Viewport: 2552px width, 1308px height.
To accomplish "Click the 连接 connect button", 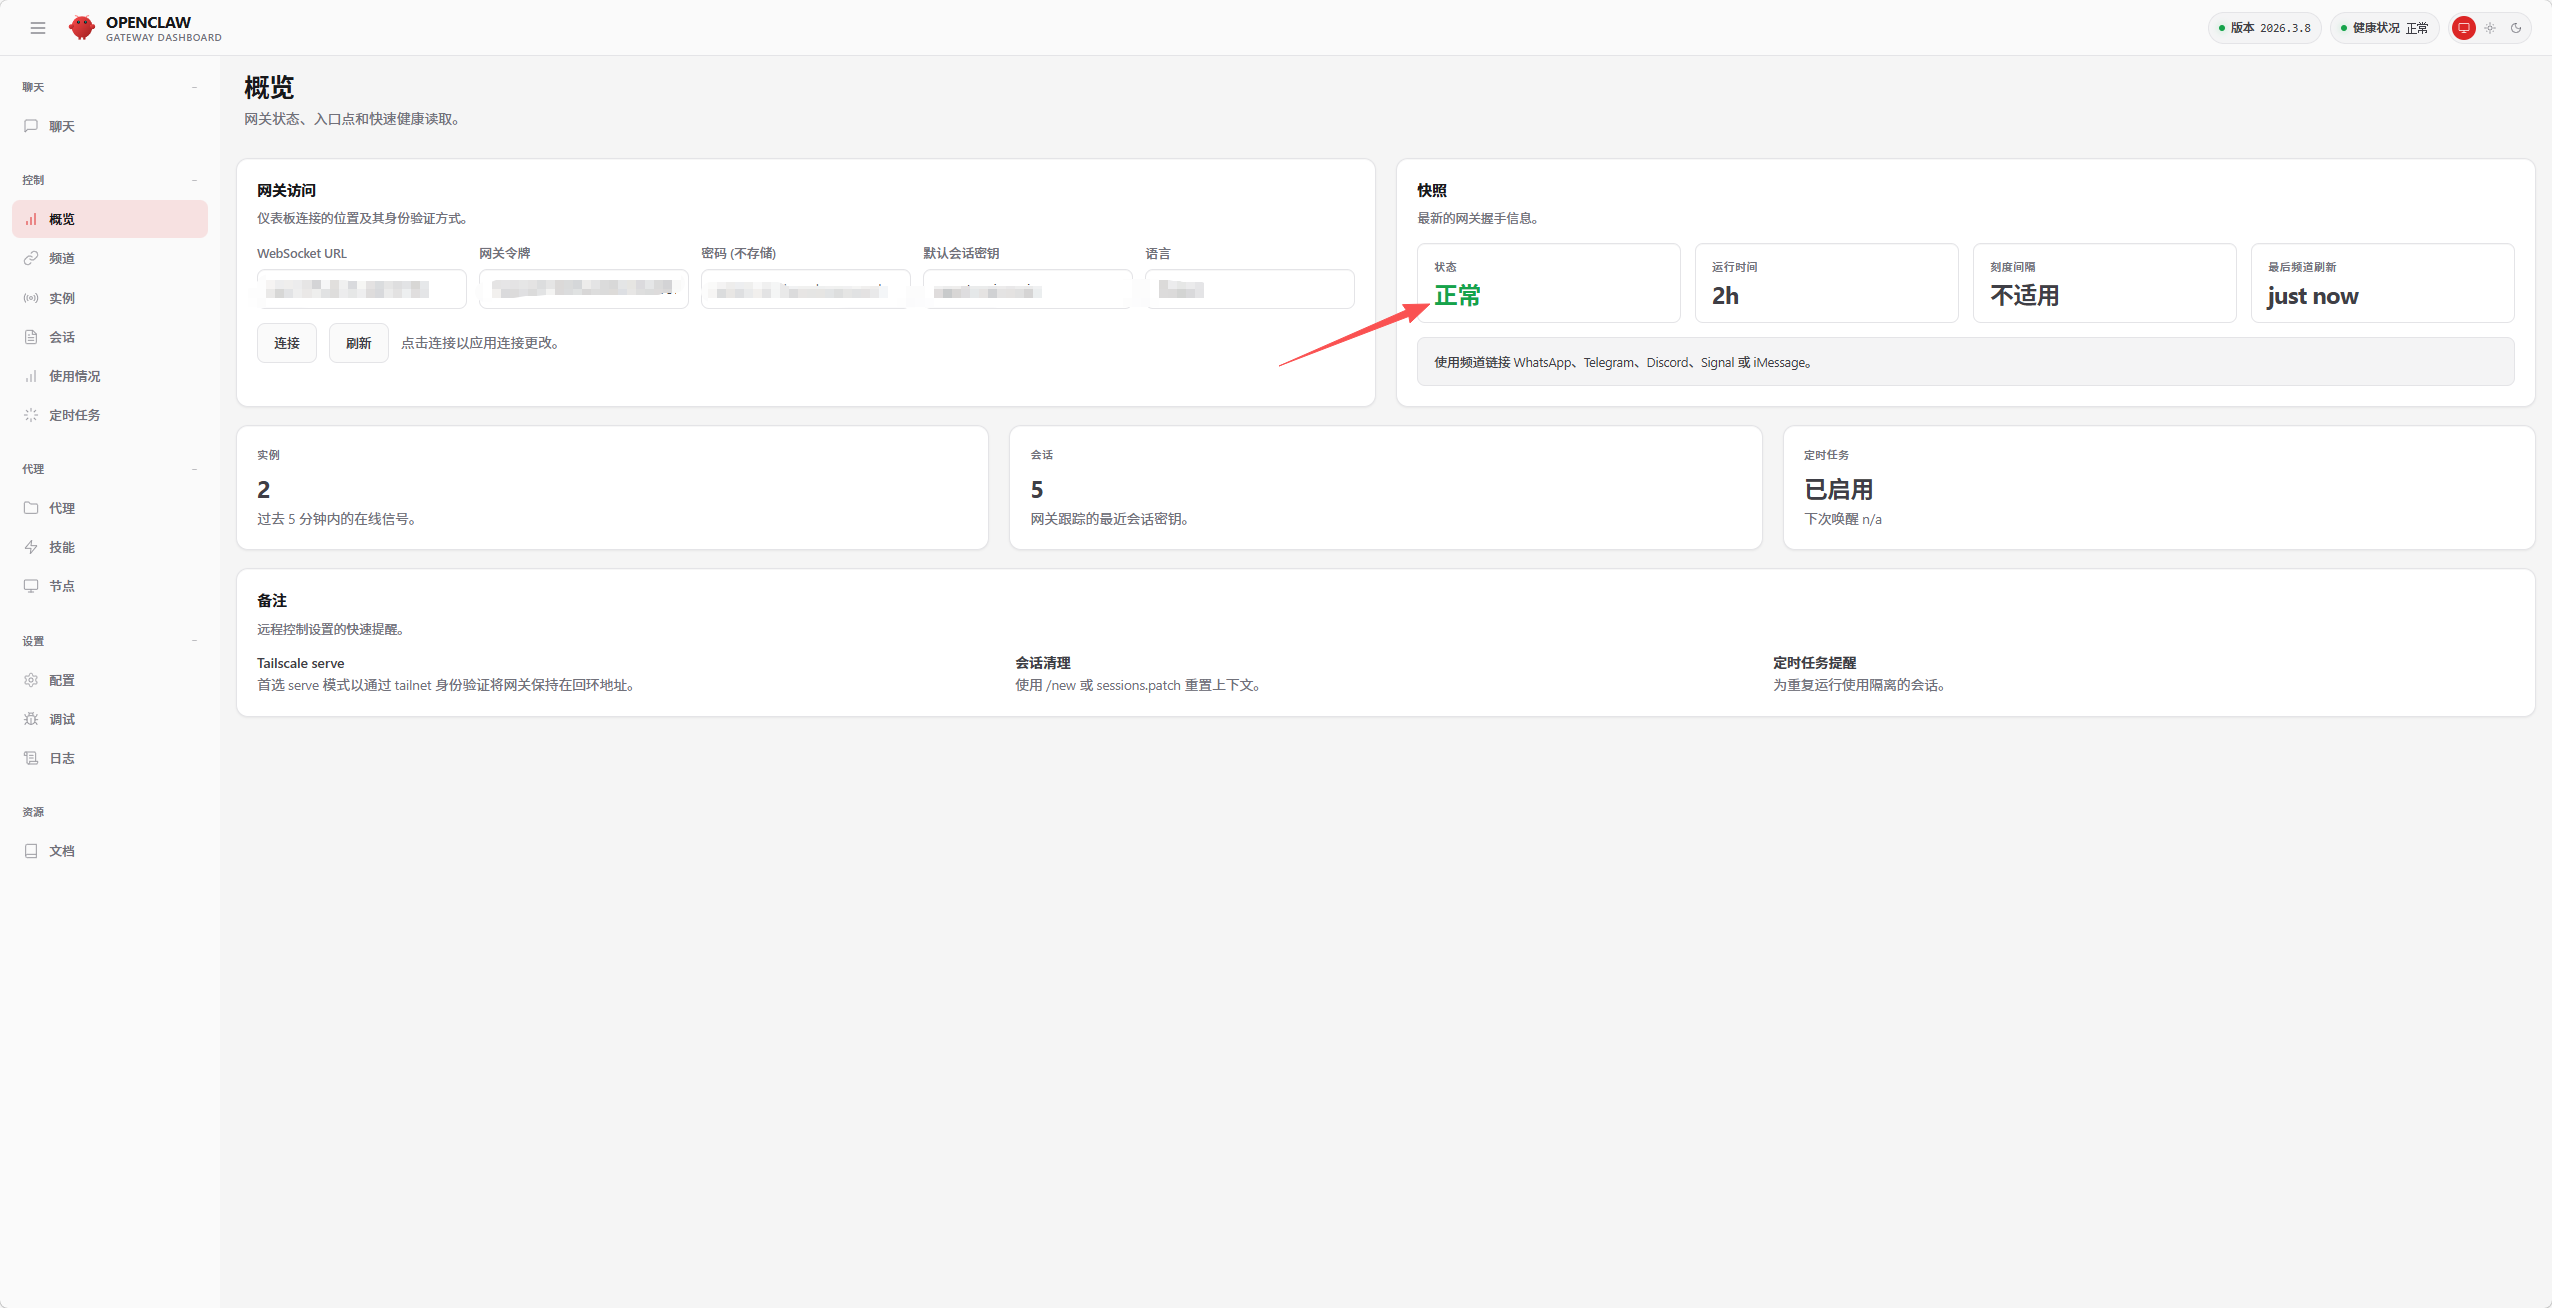I will pos(287,343).
